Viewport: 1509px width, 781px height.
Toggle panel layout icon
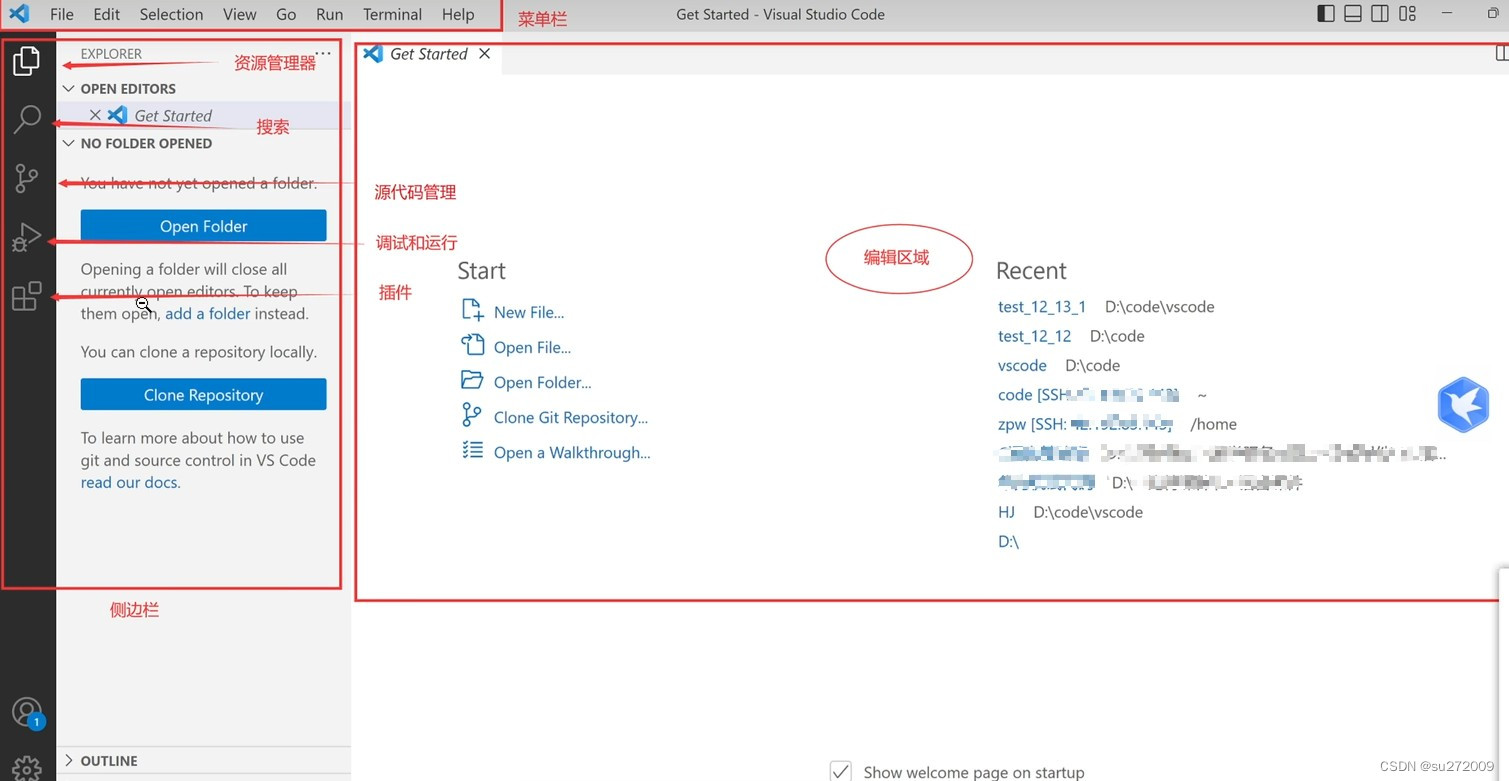(1353, 14)
